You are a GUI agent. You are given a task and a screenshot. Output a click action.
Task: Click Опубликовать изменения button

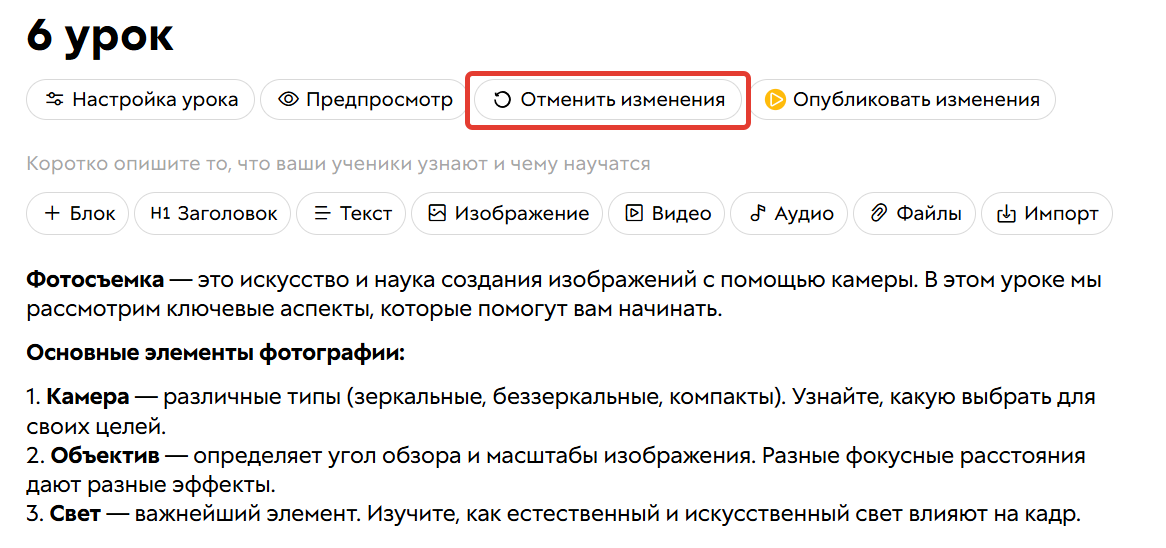pyautogui.click(x=902, y=100)
